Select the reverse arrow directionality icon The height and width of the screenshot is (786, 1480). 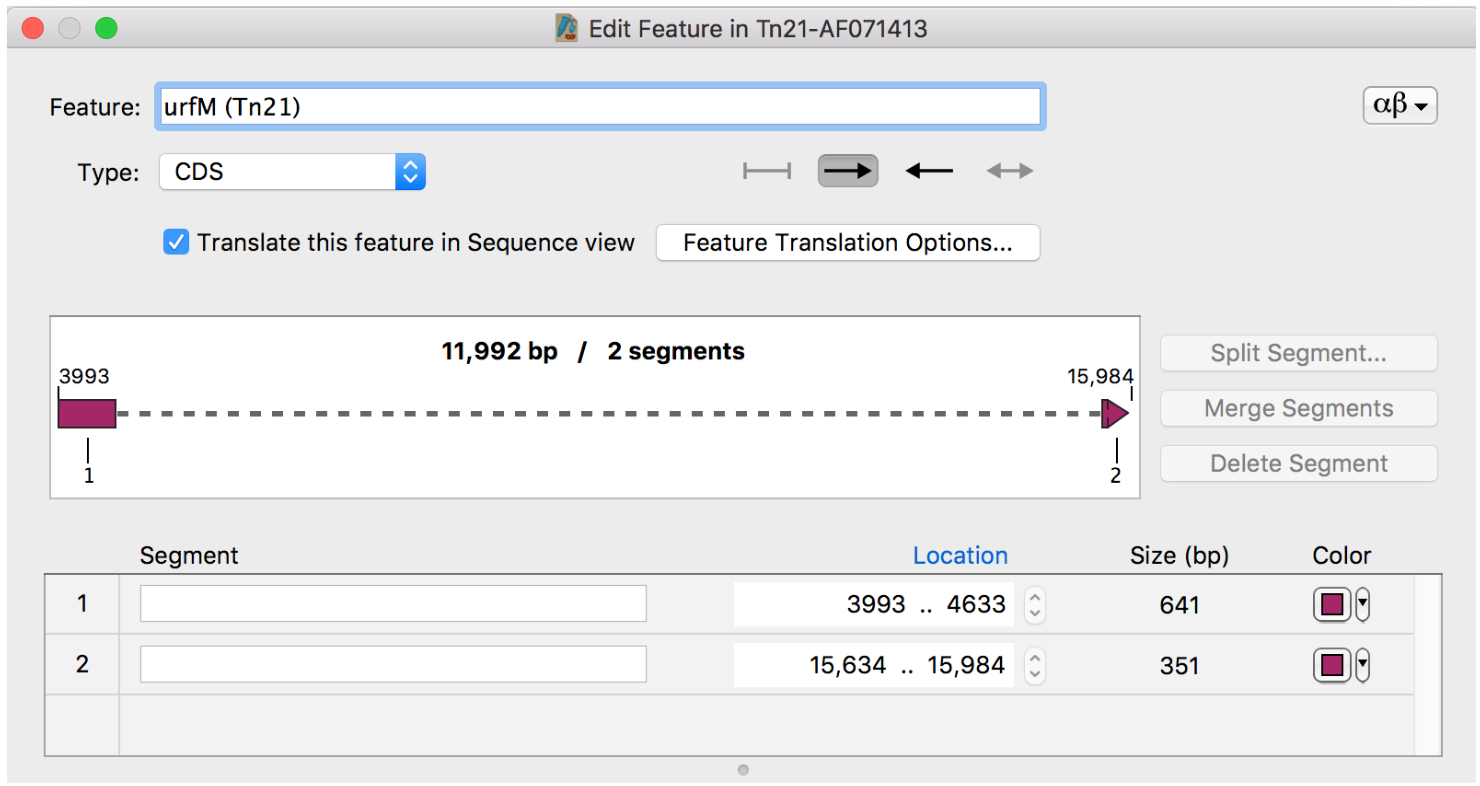point(929,172)
